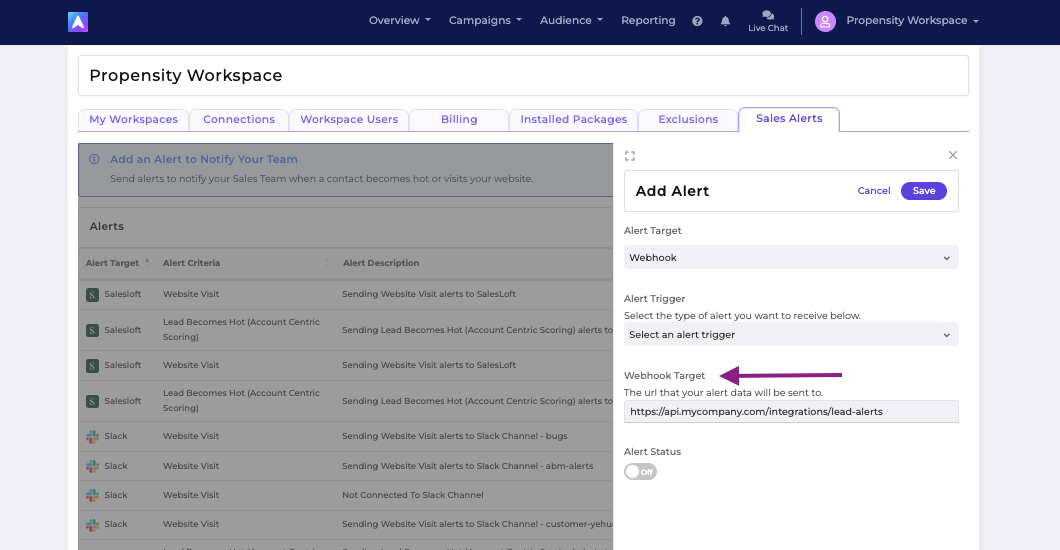This screenshot has width=1060, height=550.
Task: Expand the Audience menu
Action: point(571,20)
